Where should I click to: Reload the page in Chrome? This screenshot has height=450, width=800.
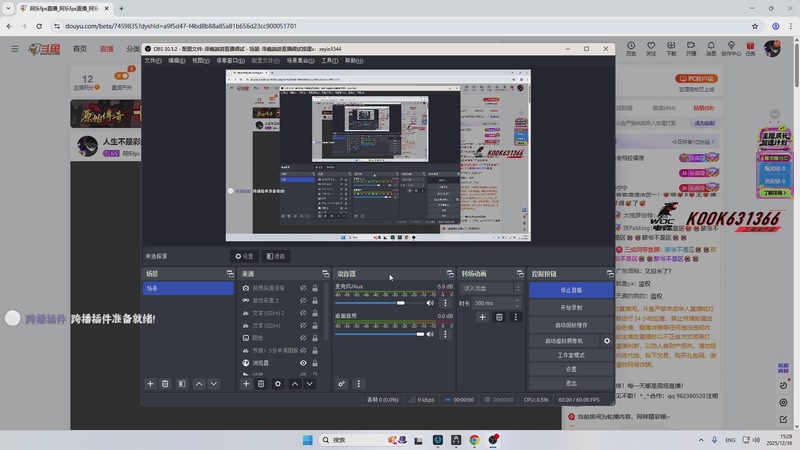(x=39, y=26)
